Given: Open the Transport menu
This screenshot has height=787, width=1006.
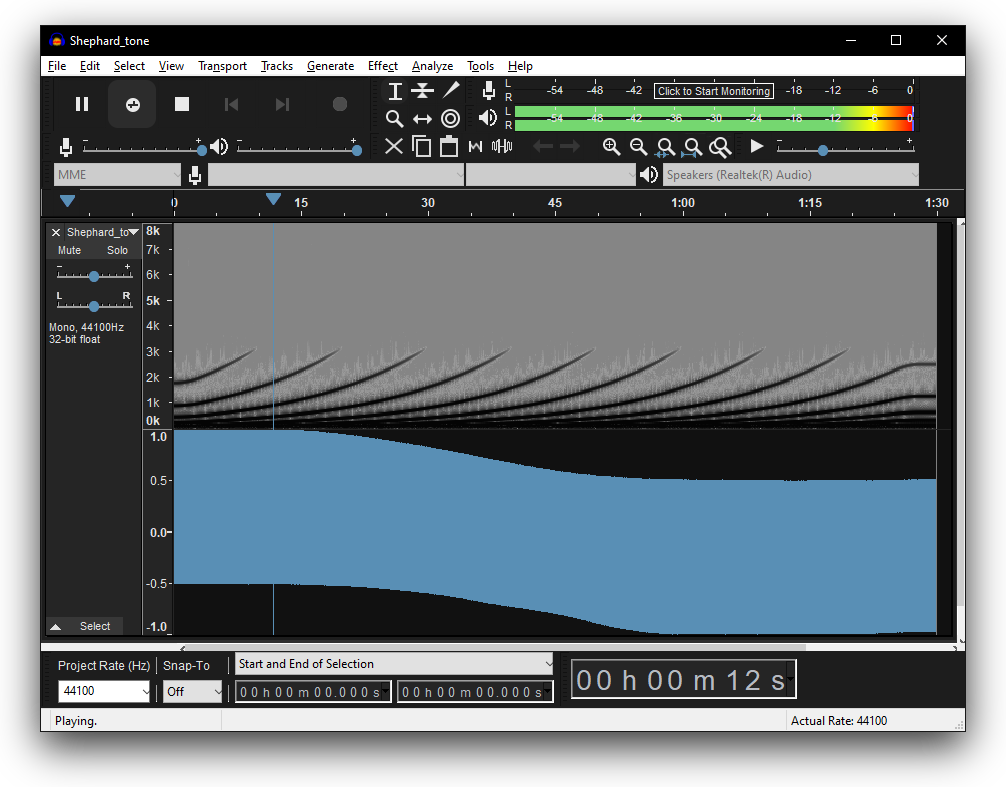Looking at the screenshot, I should tap(222, 66).
